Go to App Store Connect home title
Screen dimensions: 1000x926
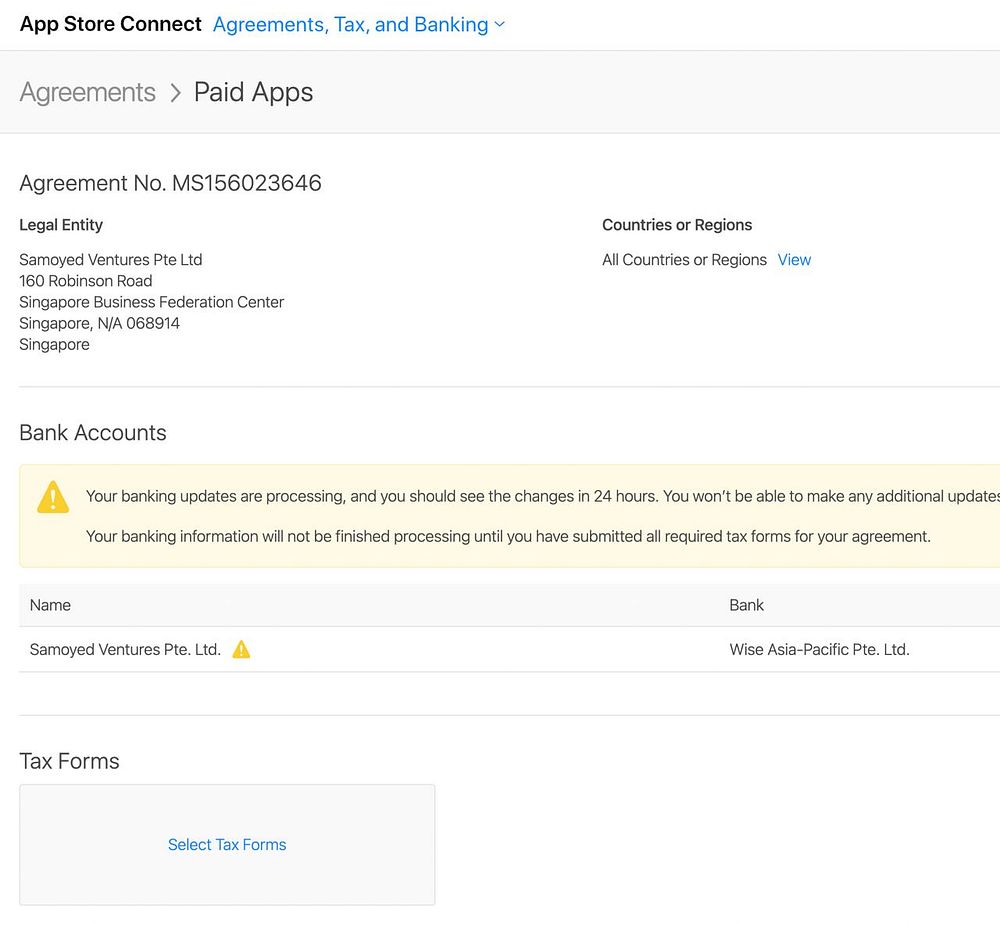pos(111,25)
